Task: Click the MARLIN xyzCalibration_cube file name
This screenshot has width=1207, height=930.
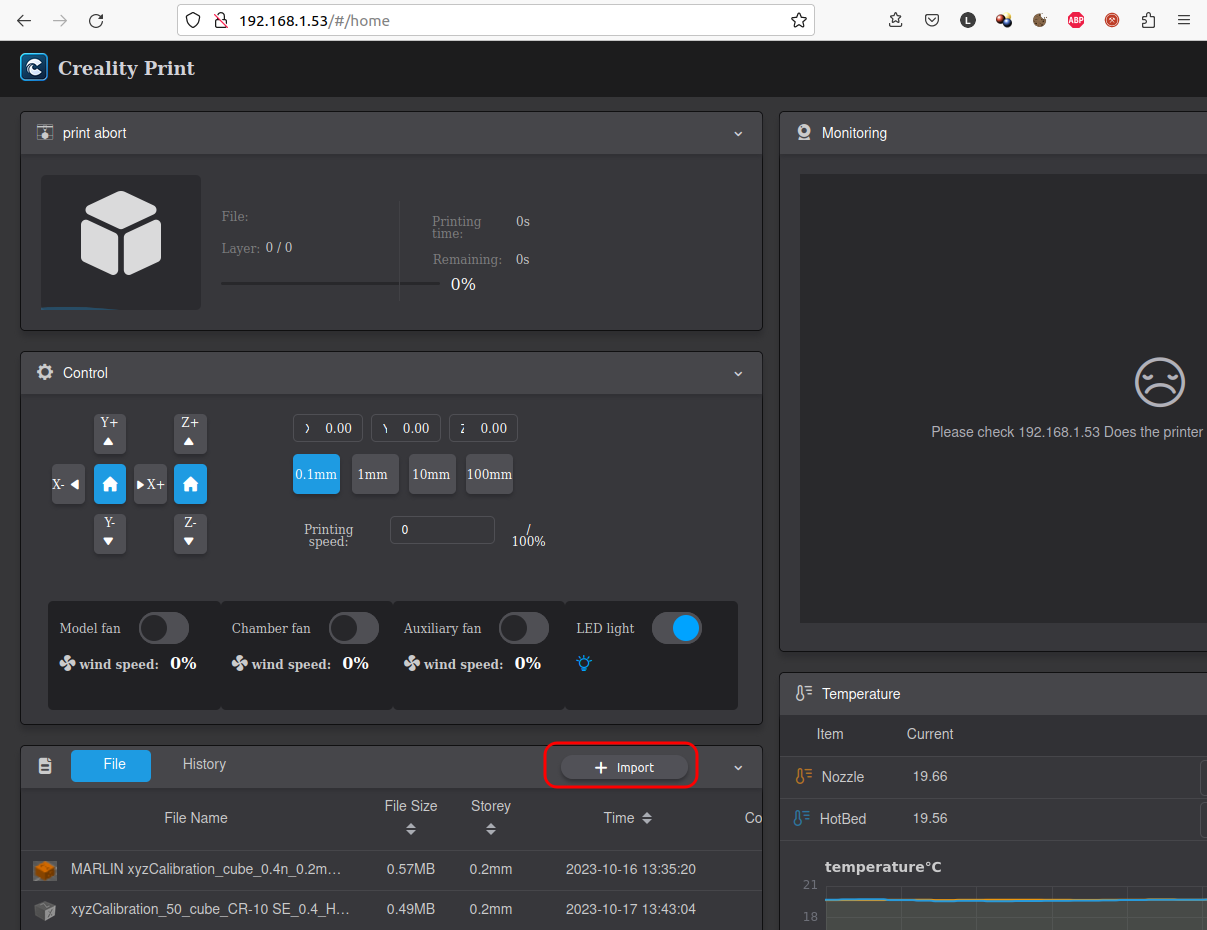Action: (x=207, y=869)
